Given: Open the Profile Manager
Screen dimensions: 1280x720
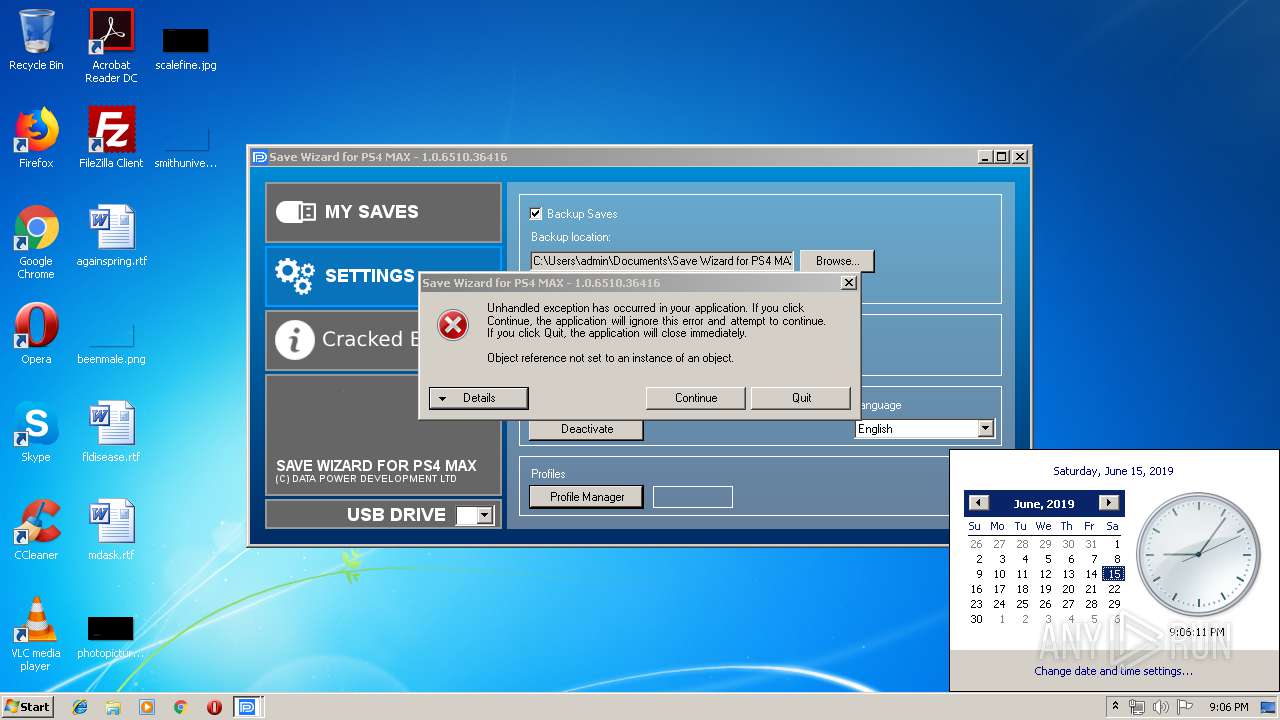Looking at the screenshot, I should point(586,497).
